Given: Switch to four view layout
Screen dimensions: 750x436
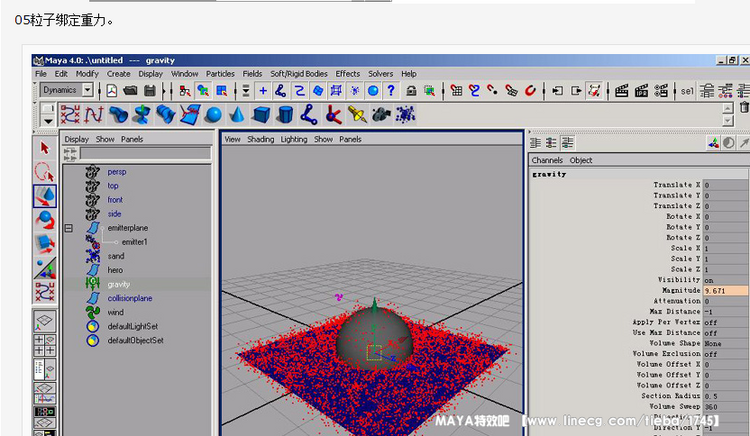Looking at the screenshot, I should [44, 345].
